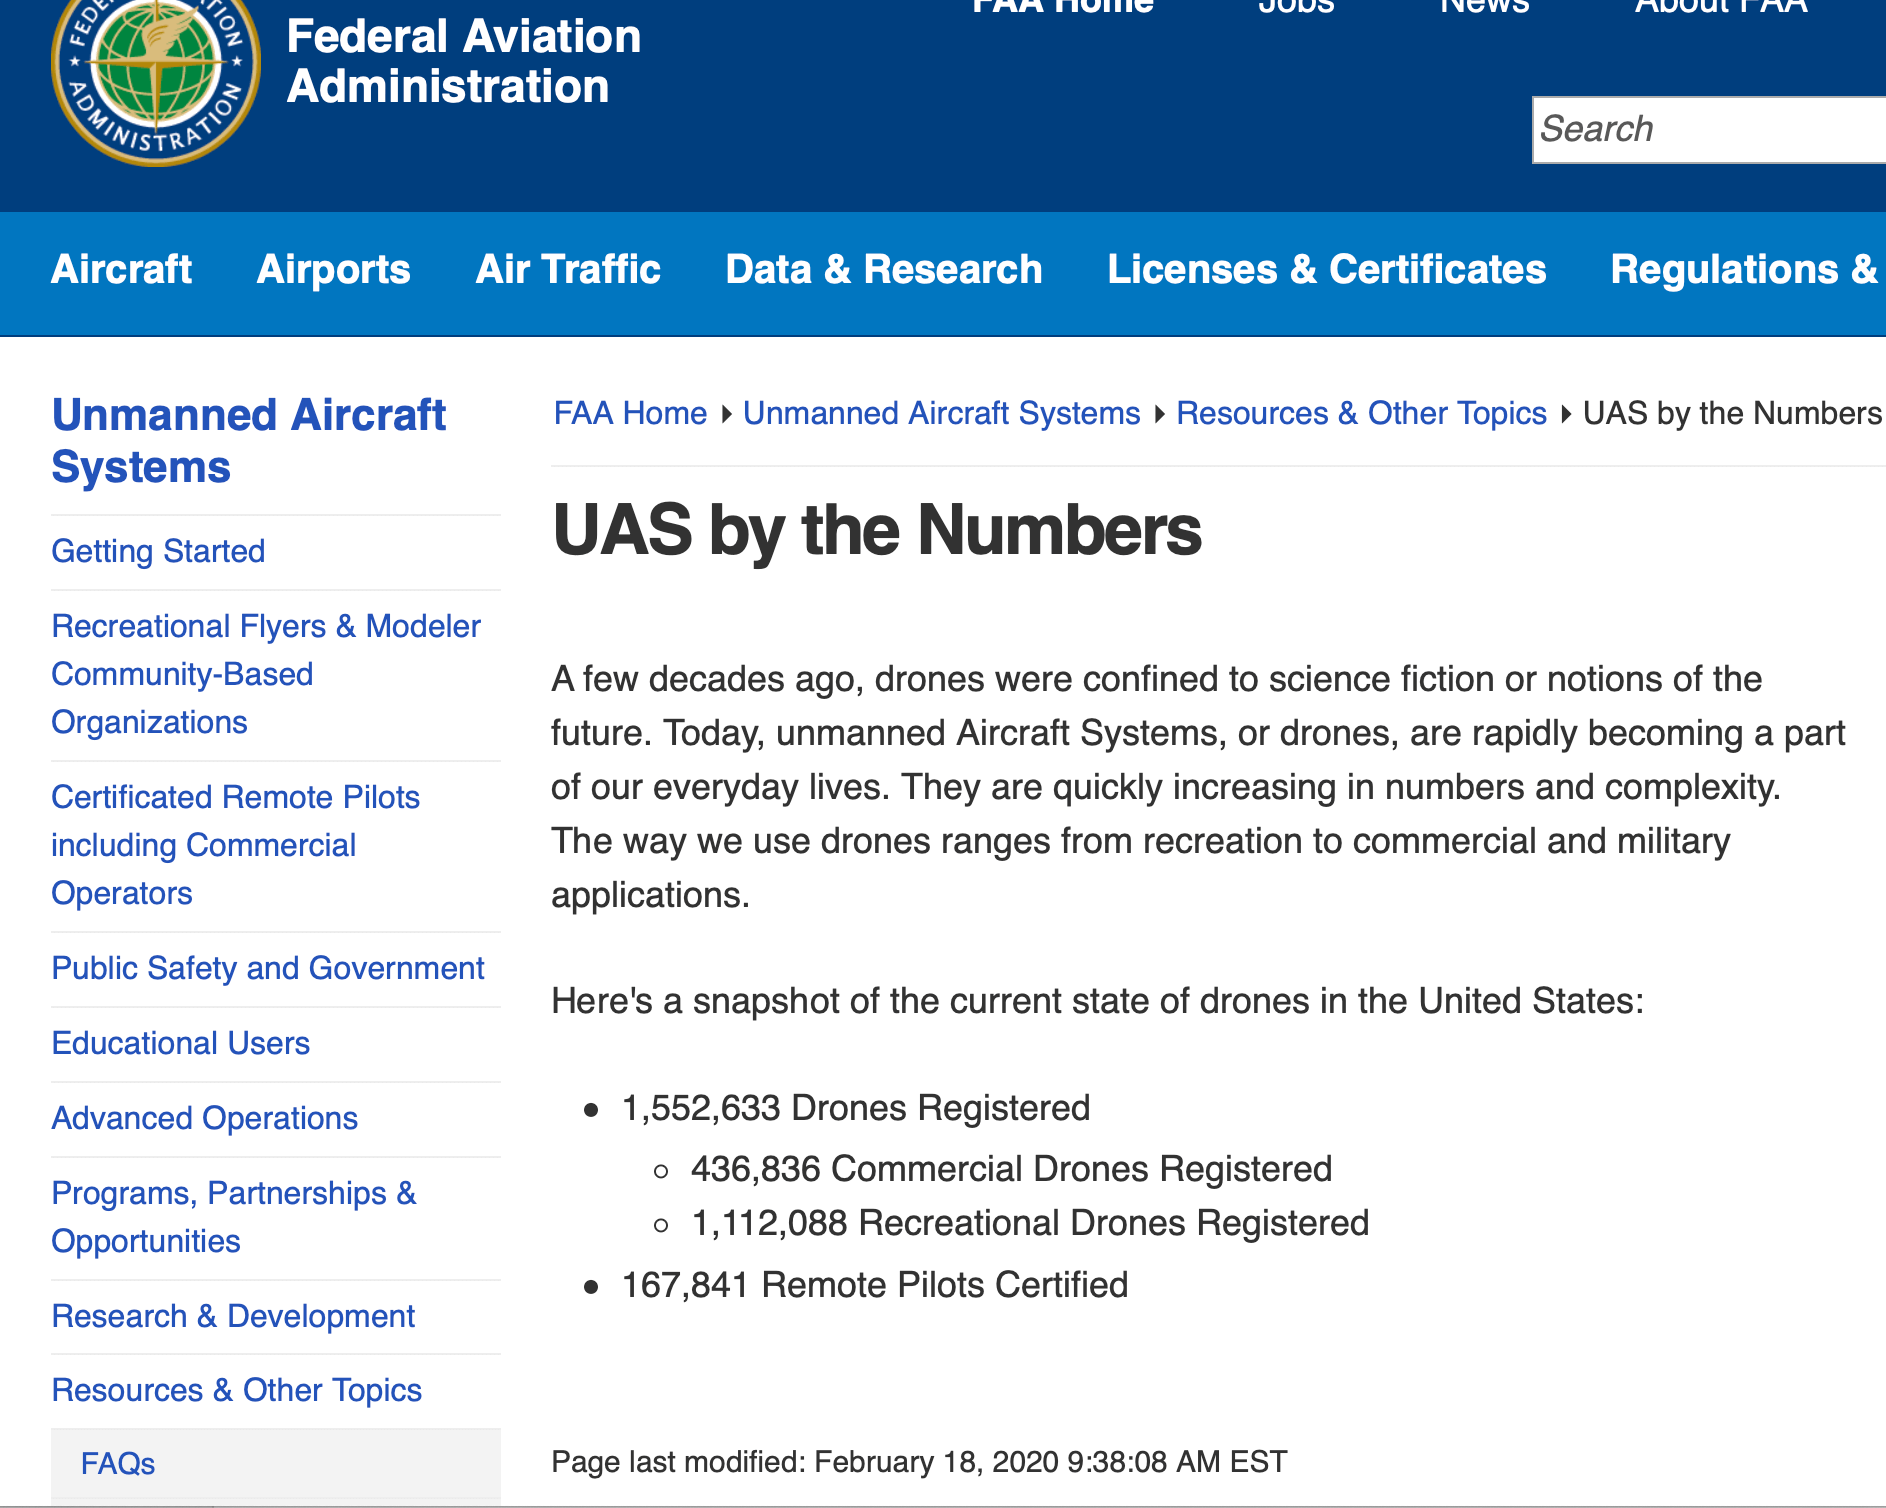Click FAA Home breadcrumb link

(x=630, y=413)
